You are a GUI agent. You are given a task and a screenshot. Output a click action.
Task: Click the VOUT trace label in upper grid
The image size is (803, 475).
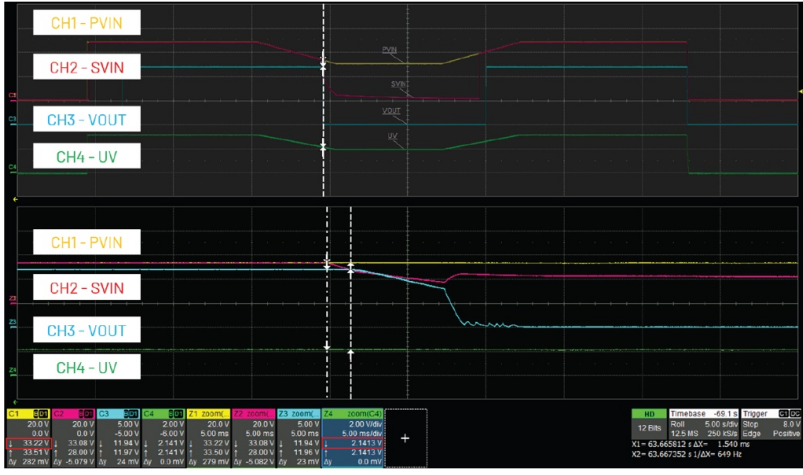pyautogui.click(x=393, y=112)
